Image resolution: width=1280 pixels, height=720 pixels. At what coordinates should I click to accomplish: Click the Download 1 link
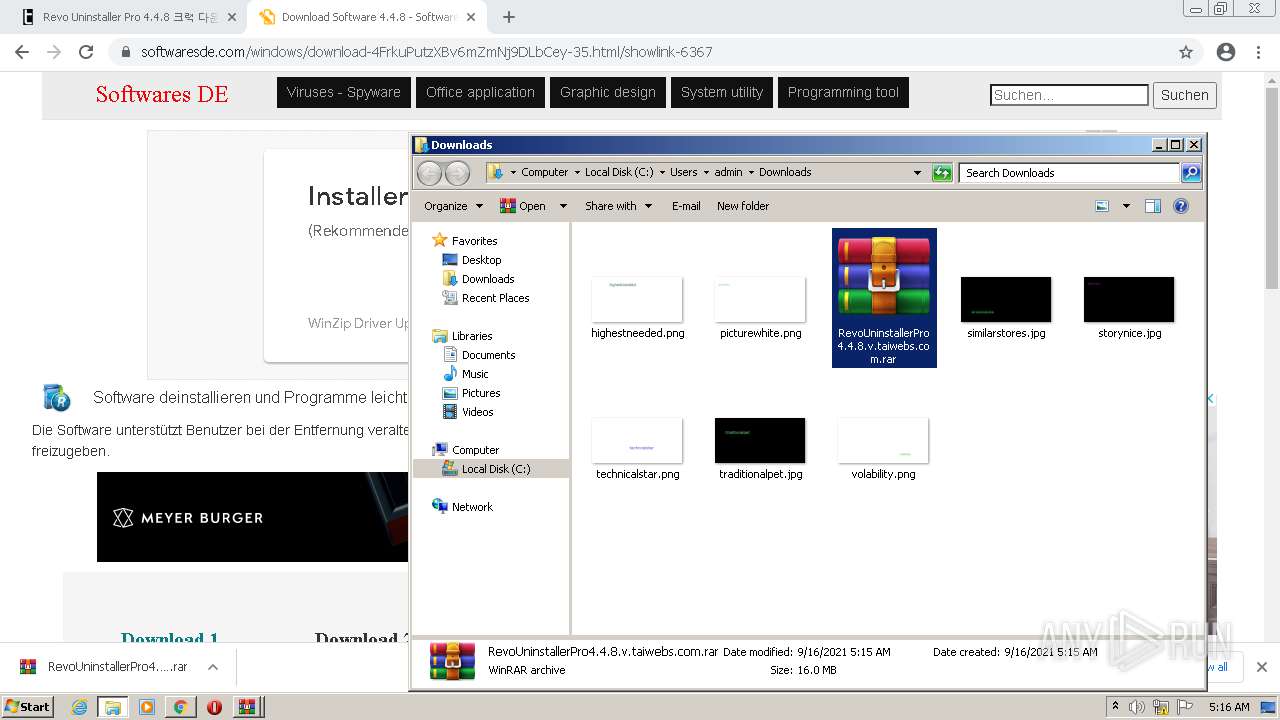(170, 638)
